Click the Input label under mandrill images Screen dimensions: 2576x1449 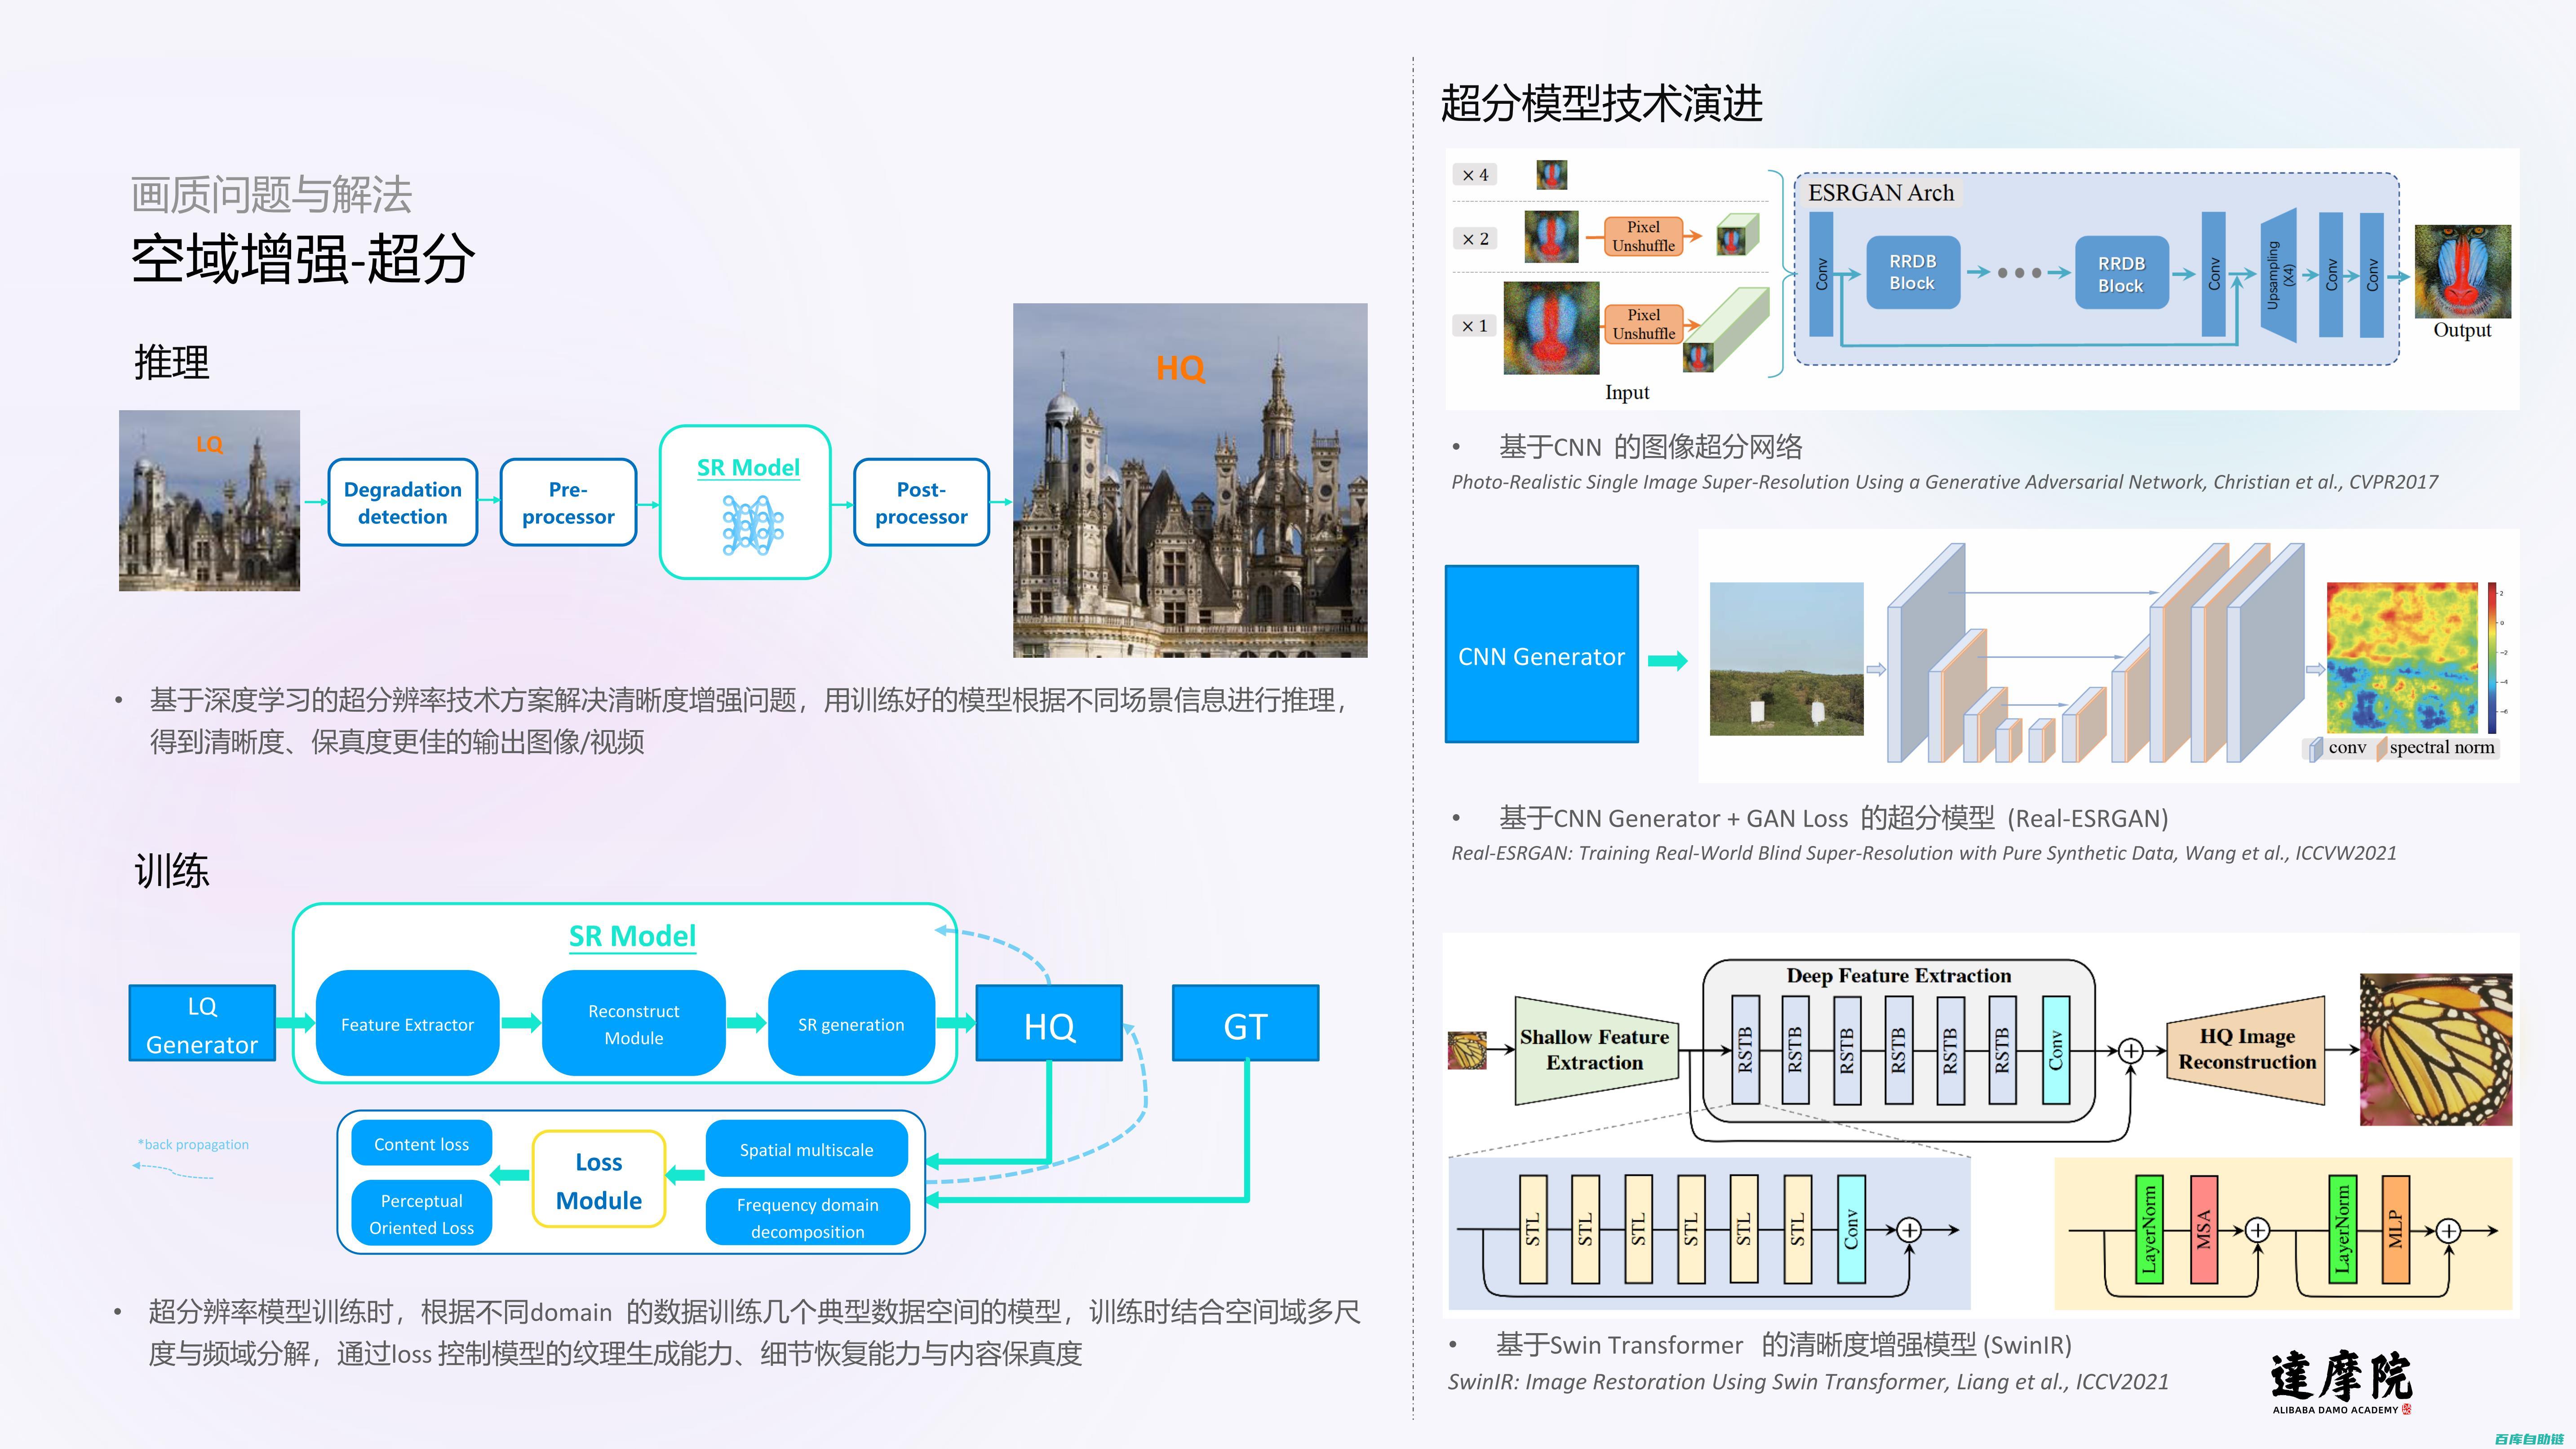point(1627,393)
